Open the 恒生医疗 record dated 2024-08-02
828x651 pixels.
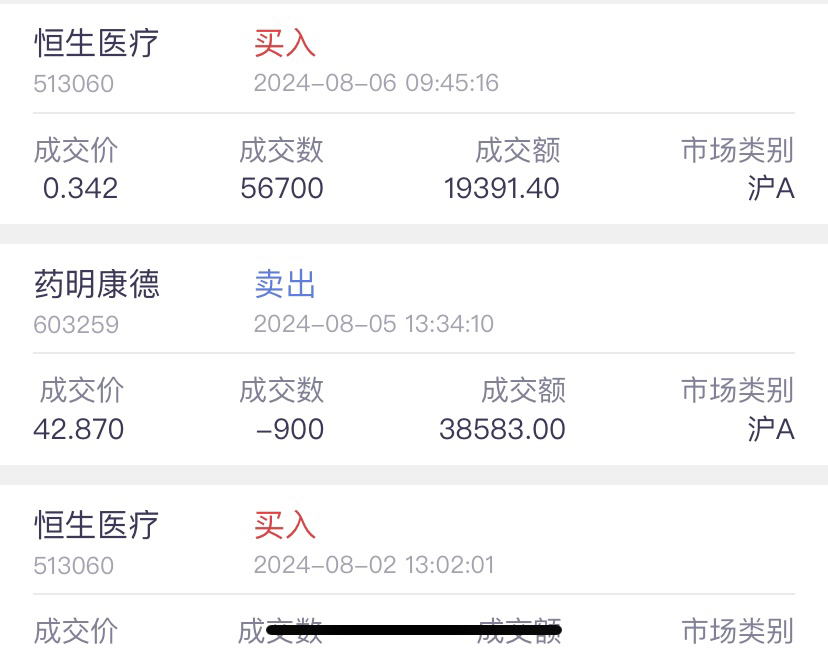414,568
